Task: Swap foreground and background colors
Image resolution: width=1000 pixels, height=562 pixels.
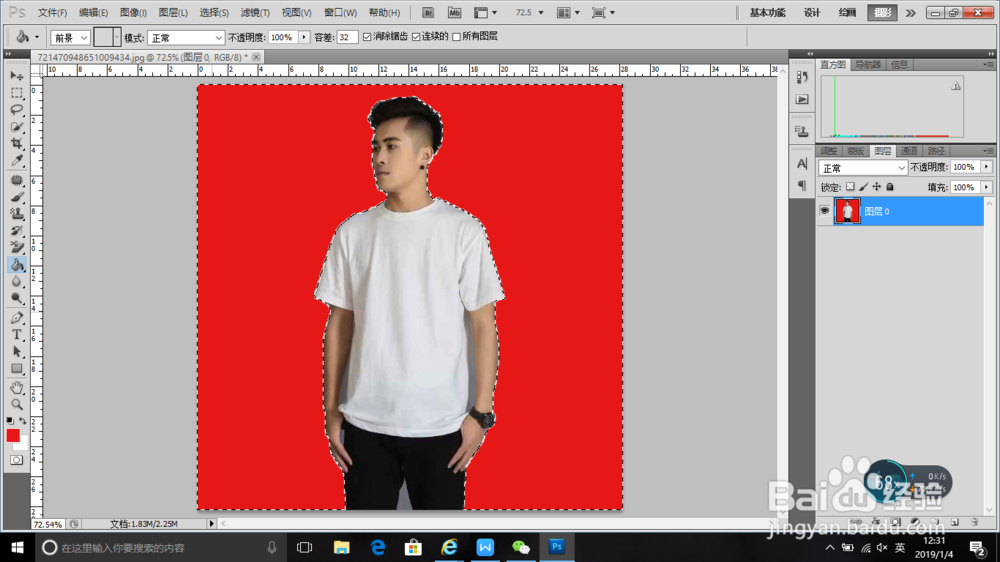Action: [23, 421]
